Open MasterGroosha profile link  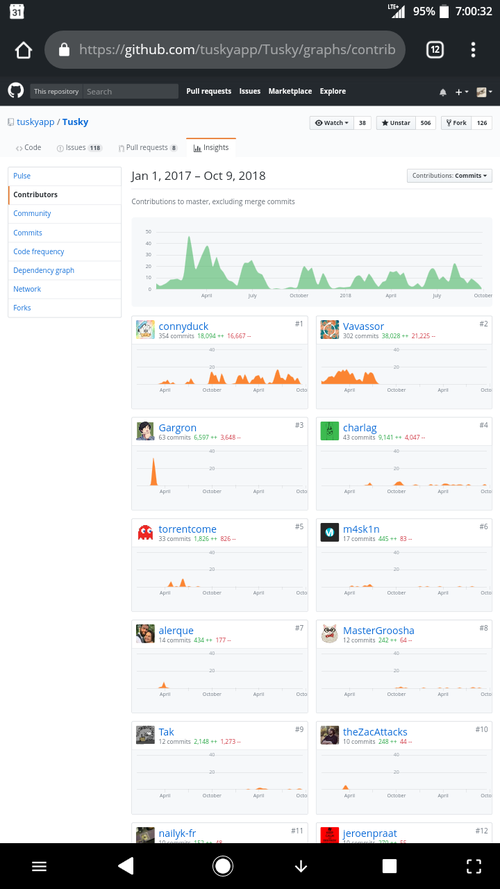[x=379, y=630]
